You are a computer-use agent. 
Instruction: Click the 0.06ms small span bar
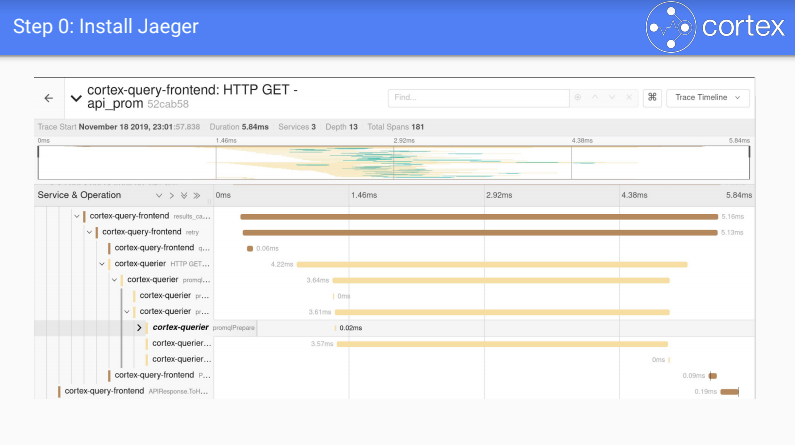coord(250,248)
